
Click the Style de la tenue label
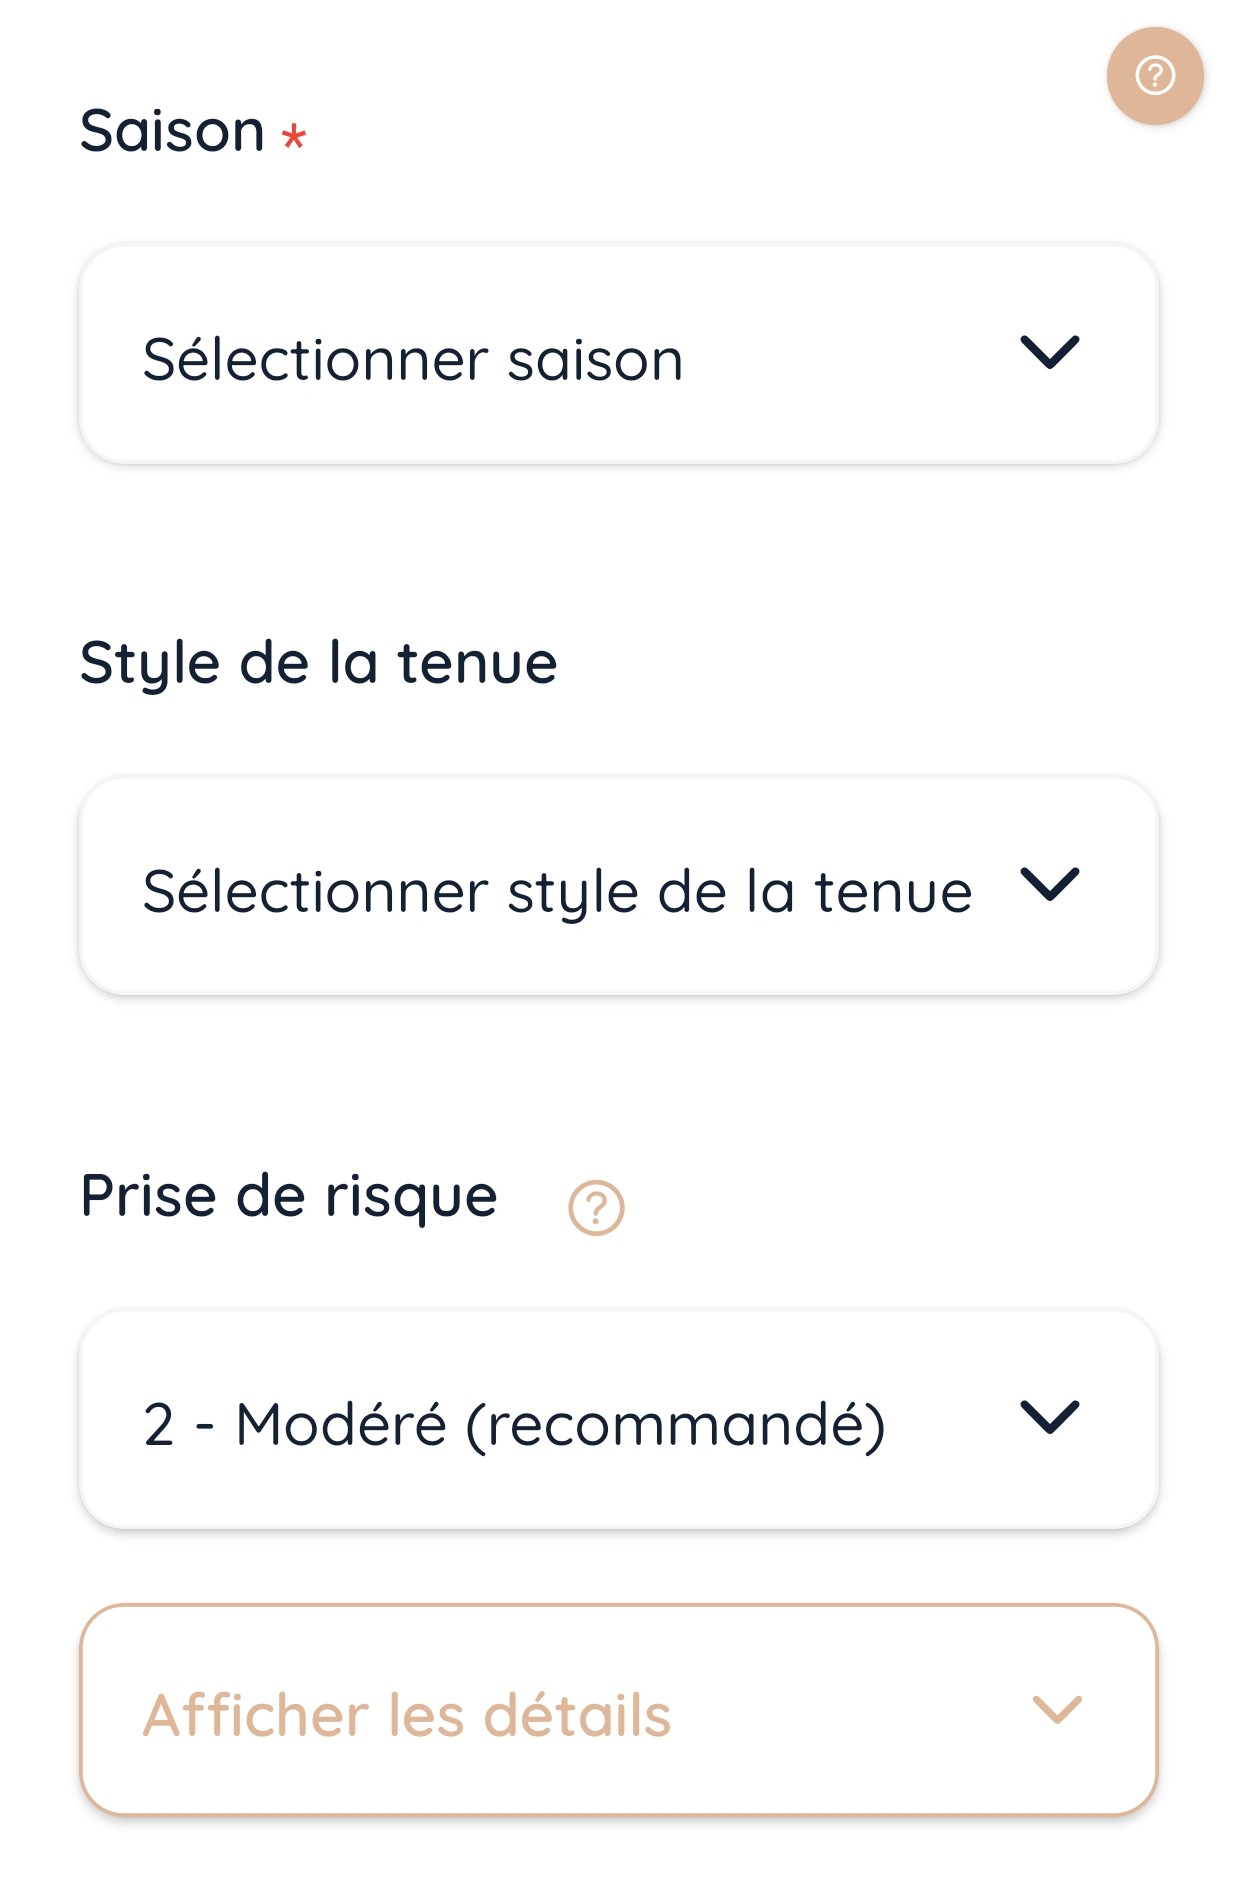(318, 663)
